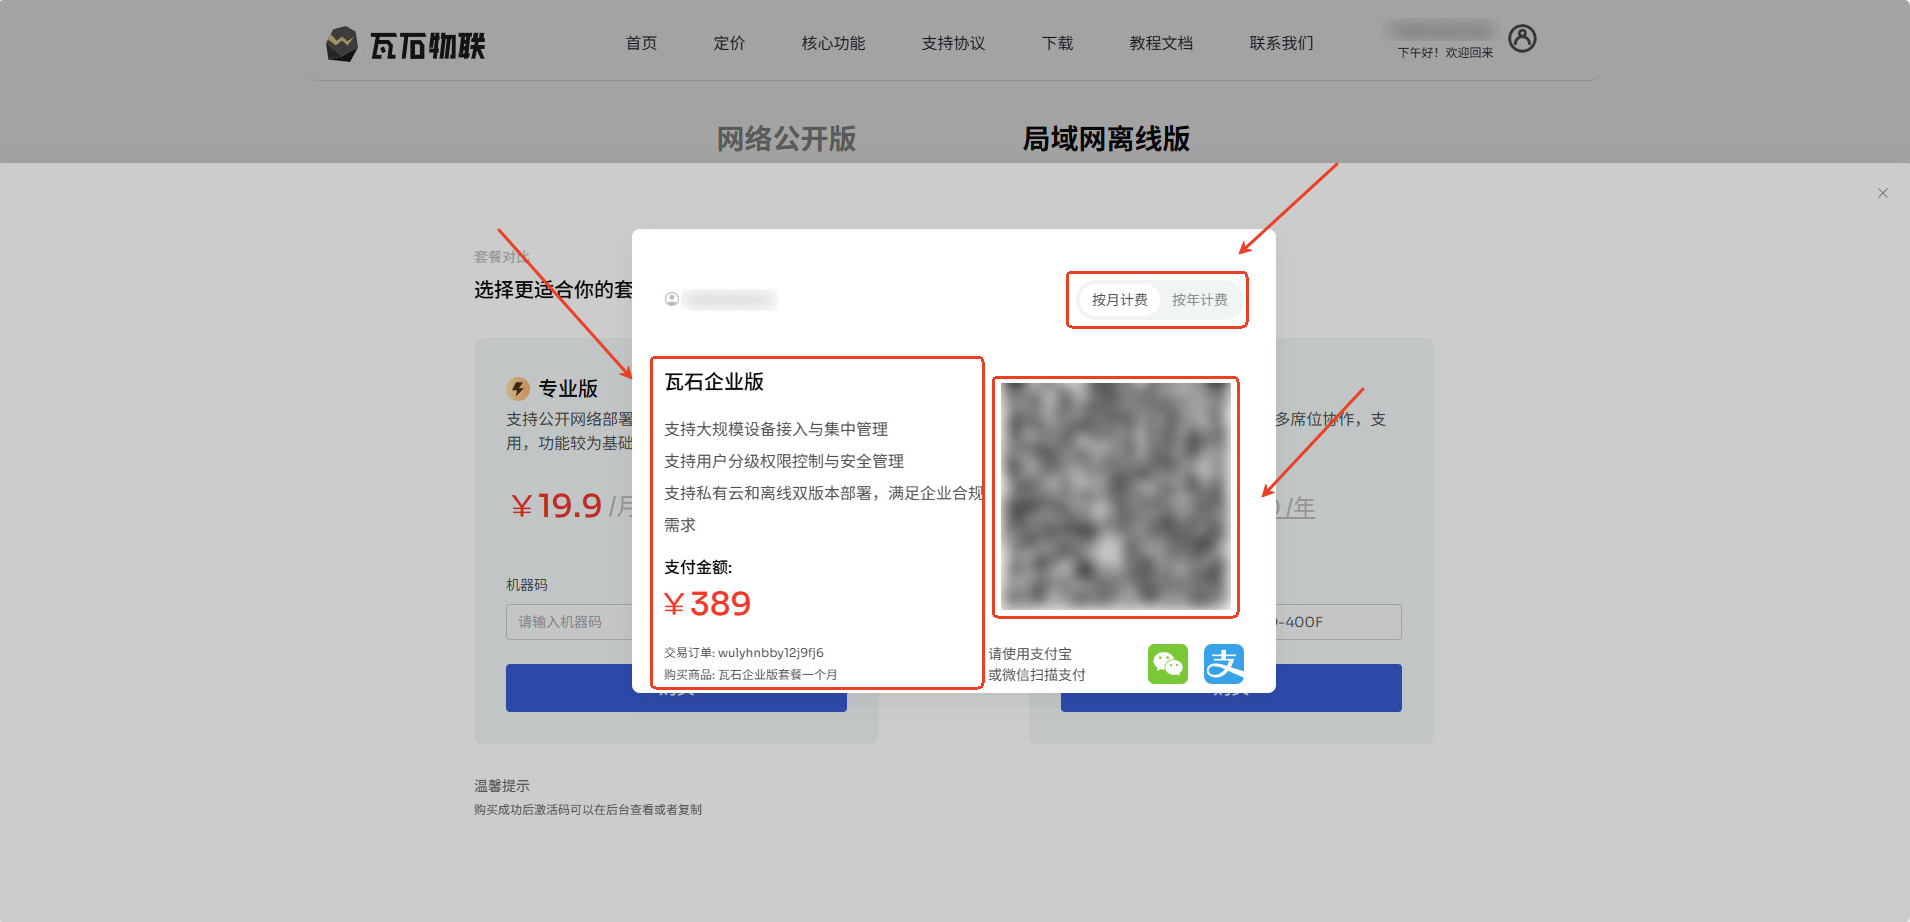Open 核心功能 navigation item
Image resolution: width=1910 pixels, height=922 pixels.
click(833, 43)
